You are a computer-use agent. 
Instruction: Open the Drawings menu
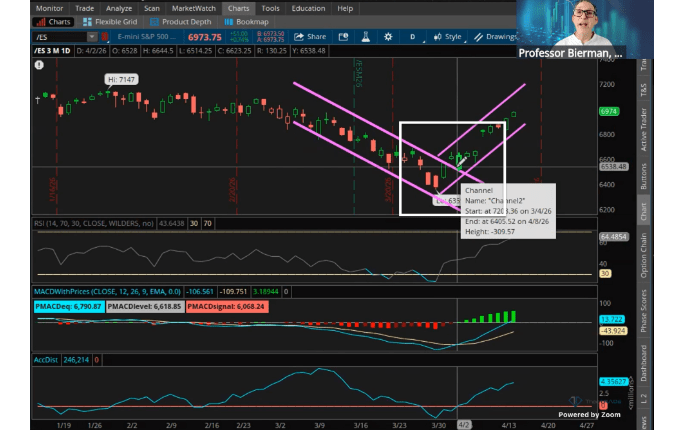tap(495, 37)
